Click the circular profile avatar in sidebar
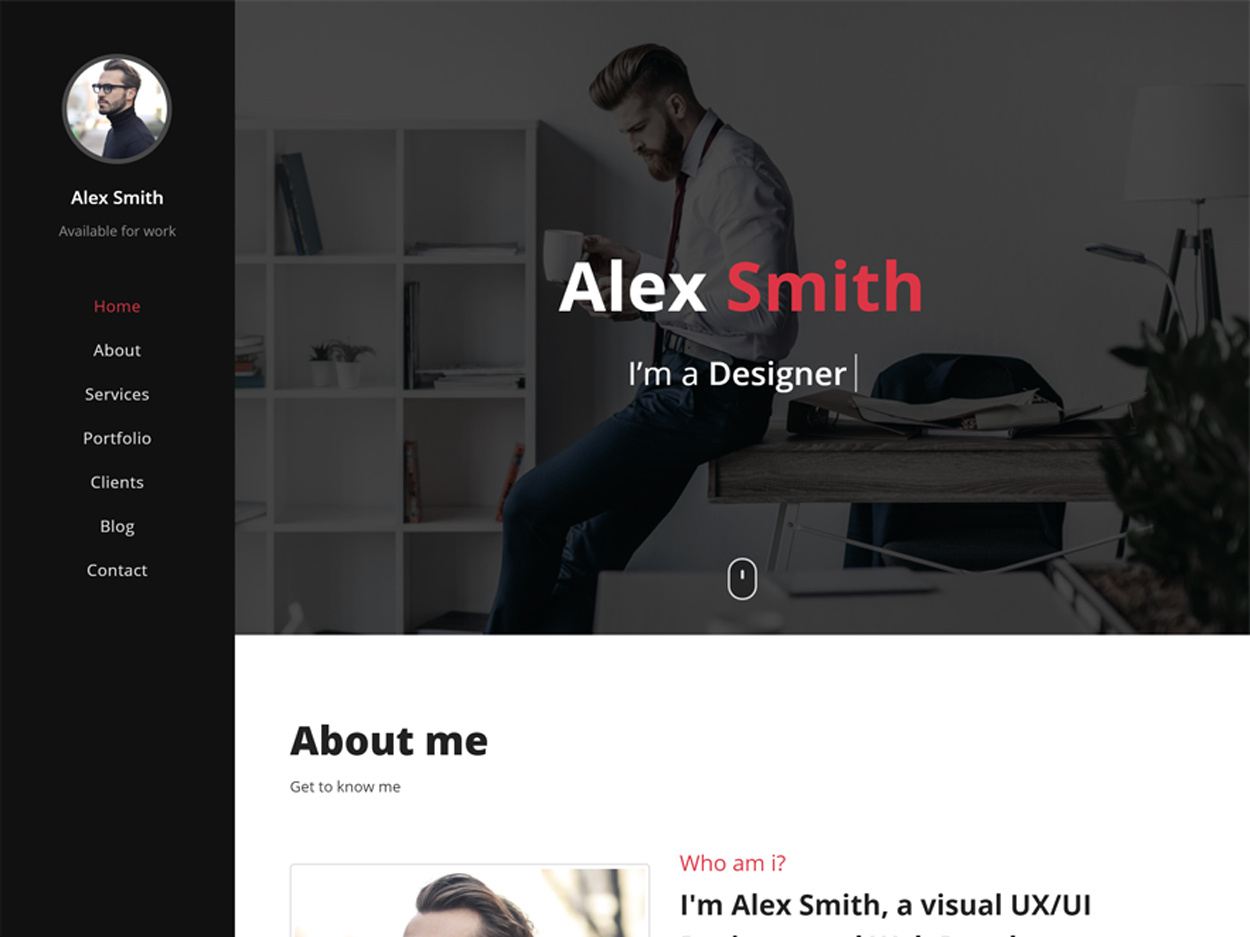1250x937 pixels. pyautogui.click(x=117, y=109)
